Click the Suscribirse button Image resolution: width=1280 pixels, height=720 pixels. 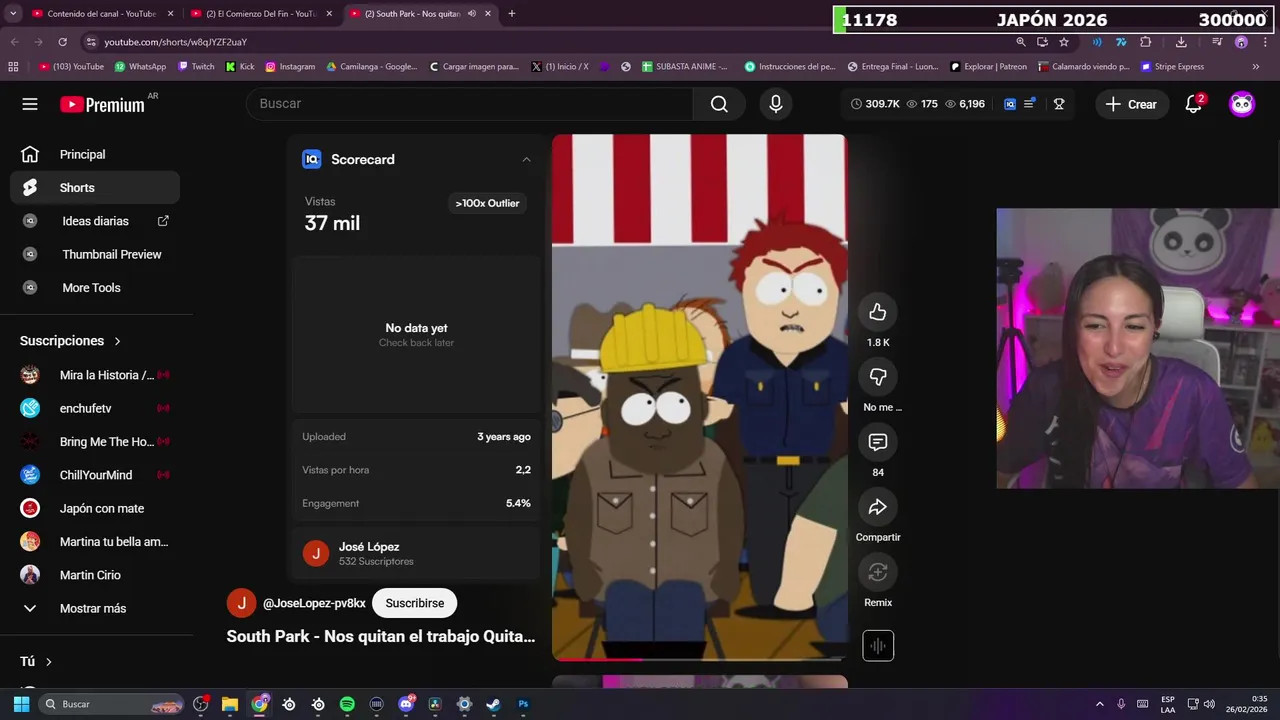pos(415,603)
